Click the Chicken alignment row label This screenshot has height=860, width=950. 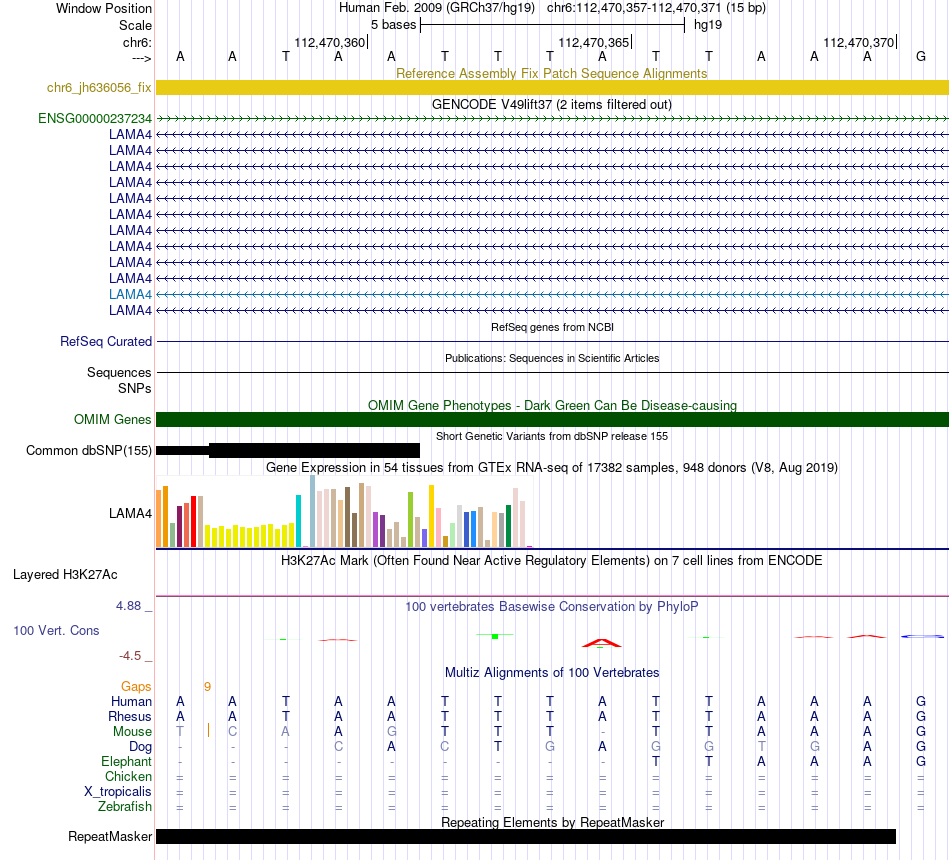128,776
